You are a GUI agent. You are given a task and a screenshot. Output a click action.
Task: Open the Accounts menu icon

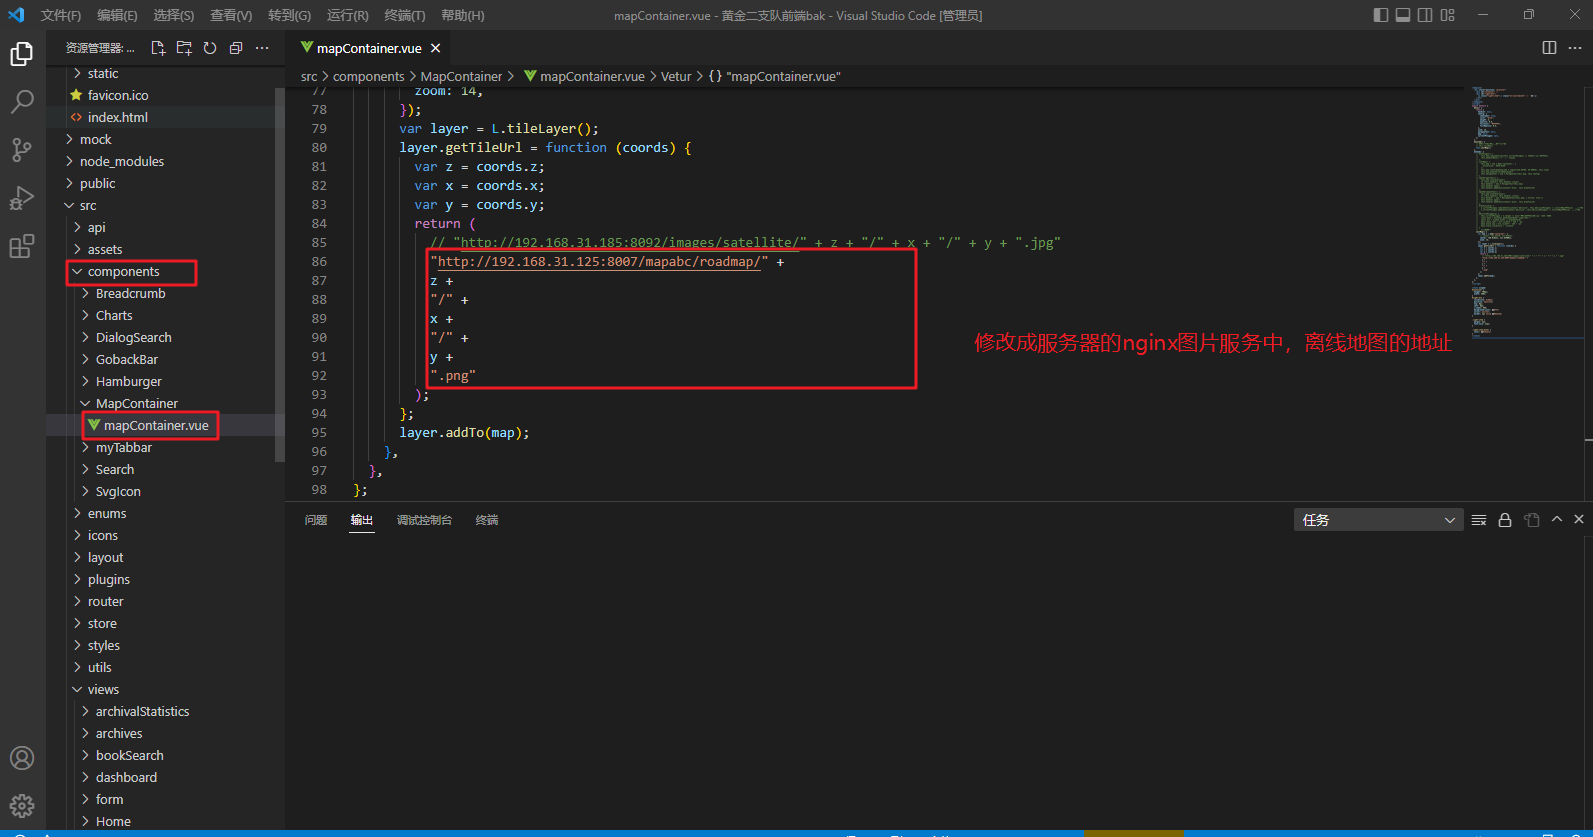coord(22,758)
